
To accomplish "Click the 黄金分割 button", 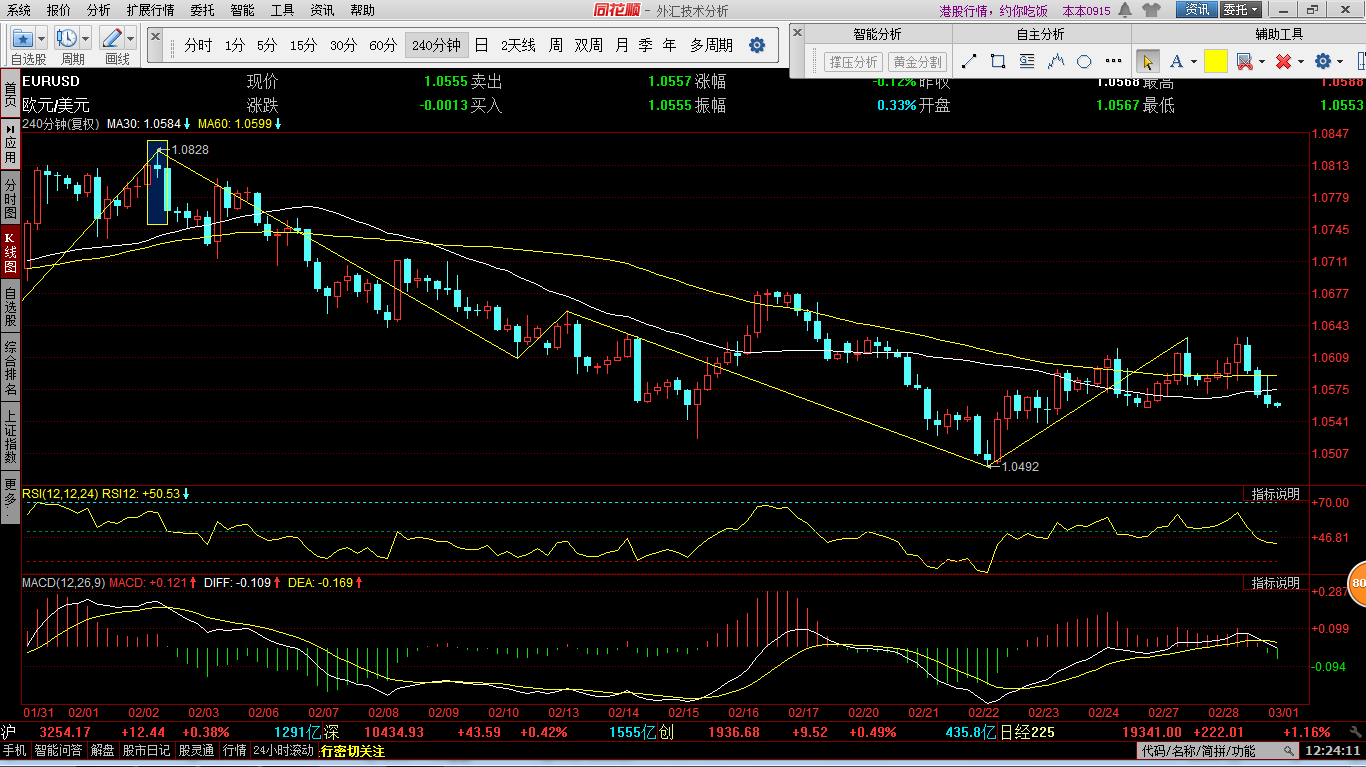I will (916, 62).
